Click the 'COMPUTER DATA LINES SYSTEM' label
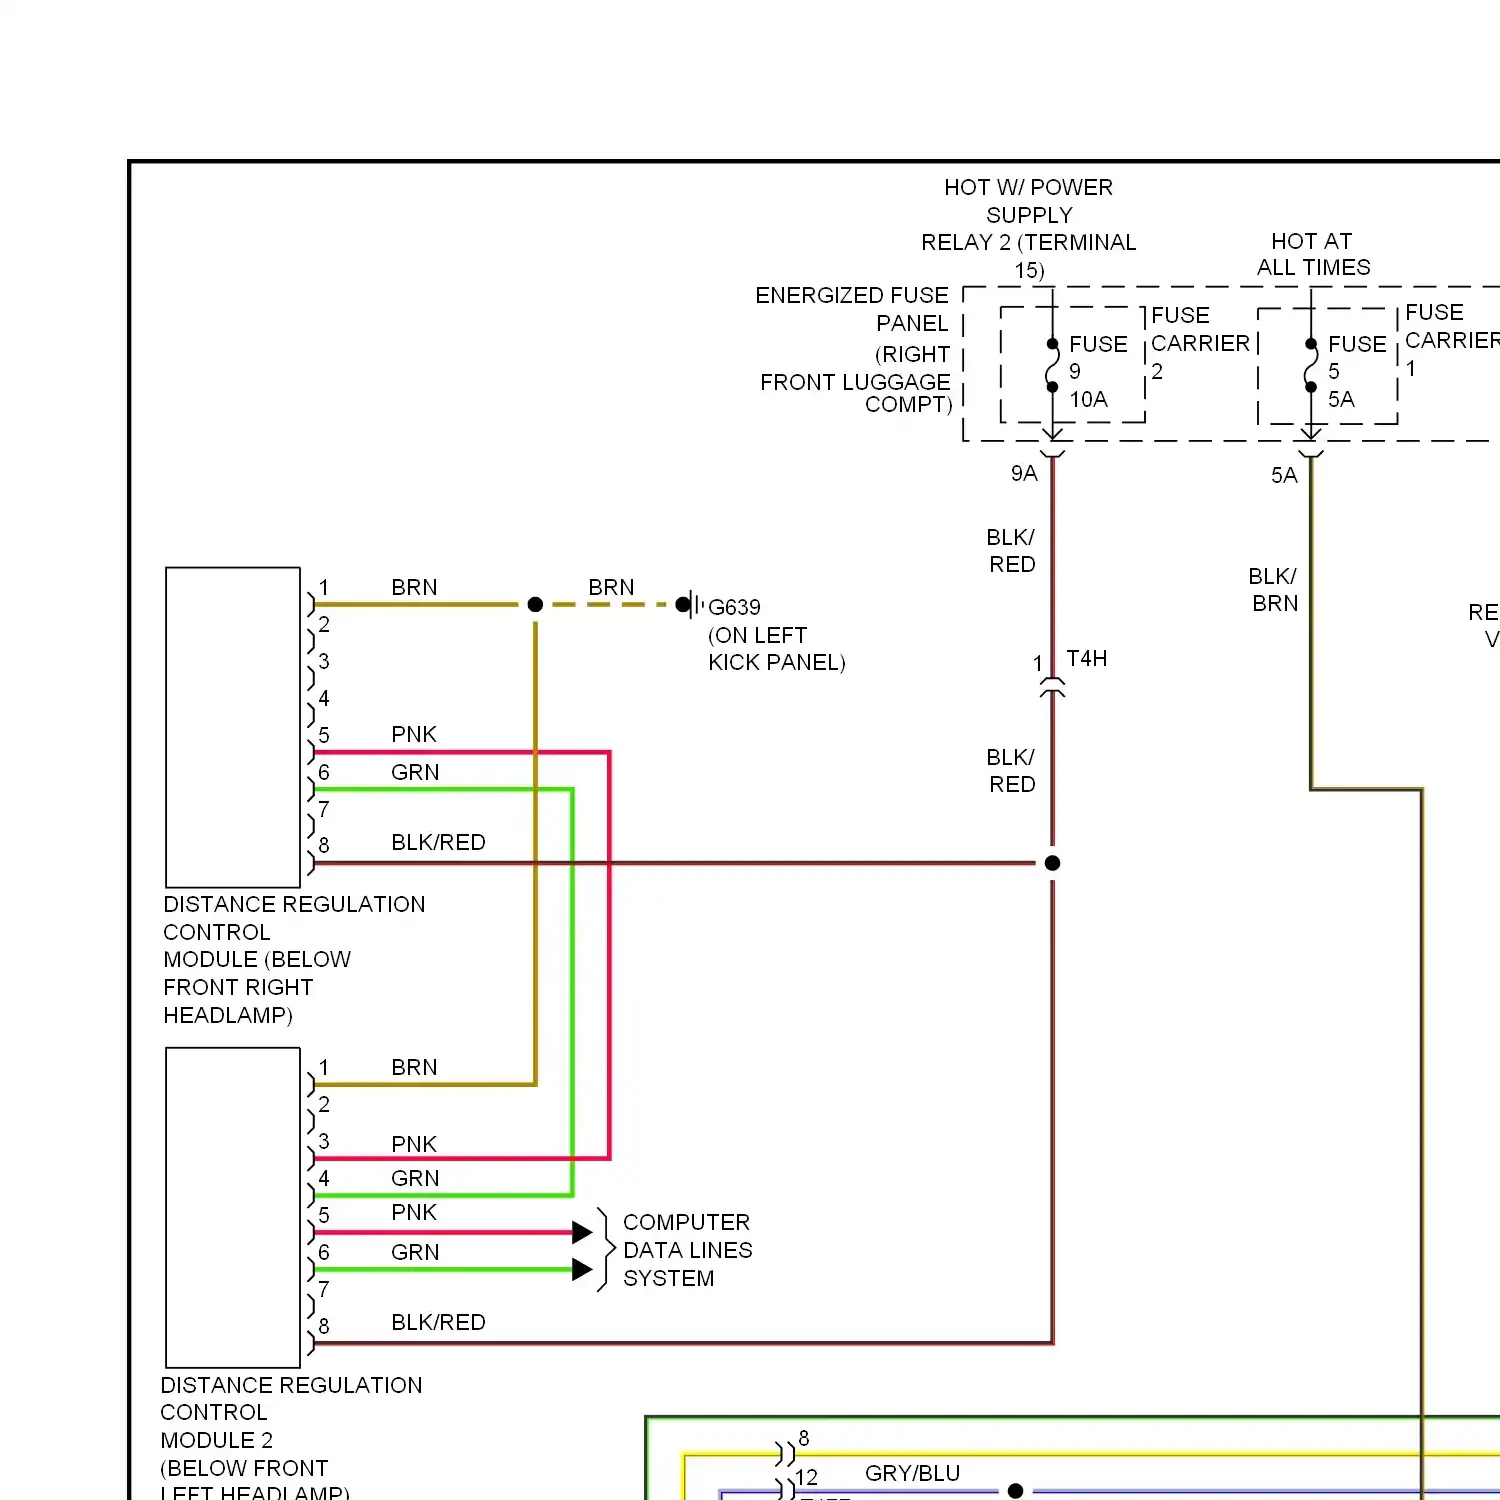The width and height of the screenshot is (1500, 1500). (687, 1250)
